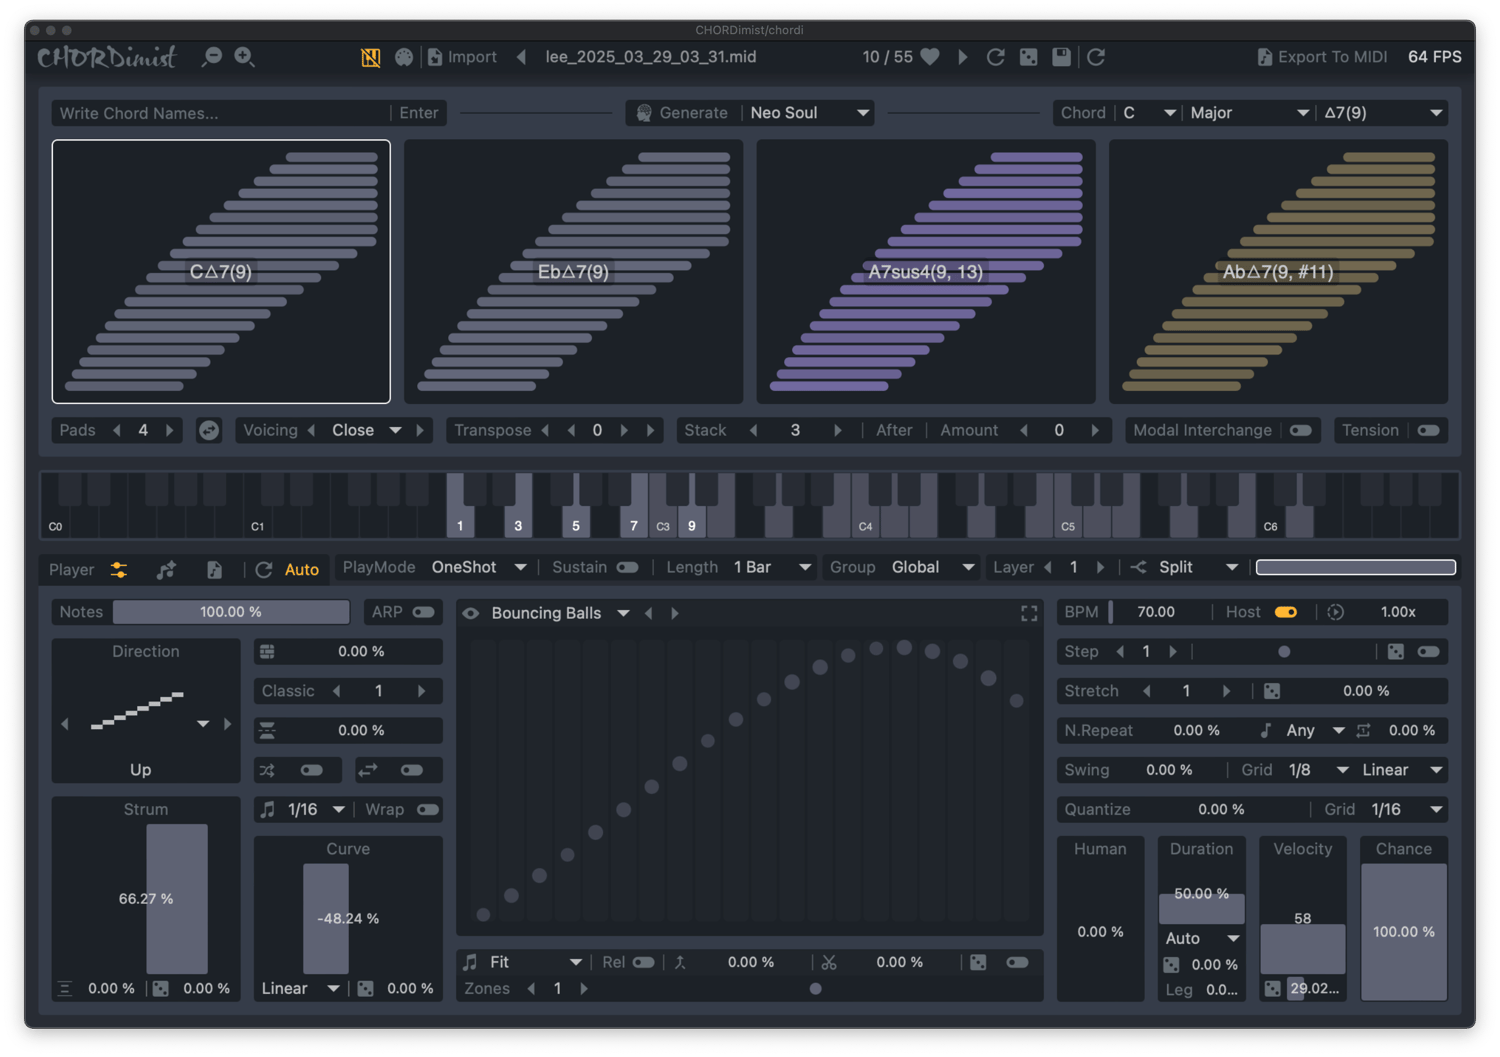1500x1057 pixels.
Task: Click the reload preset icon beside next arrow
Action: click(995, 57)
